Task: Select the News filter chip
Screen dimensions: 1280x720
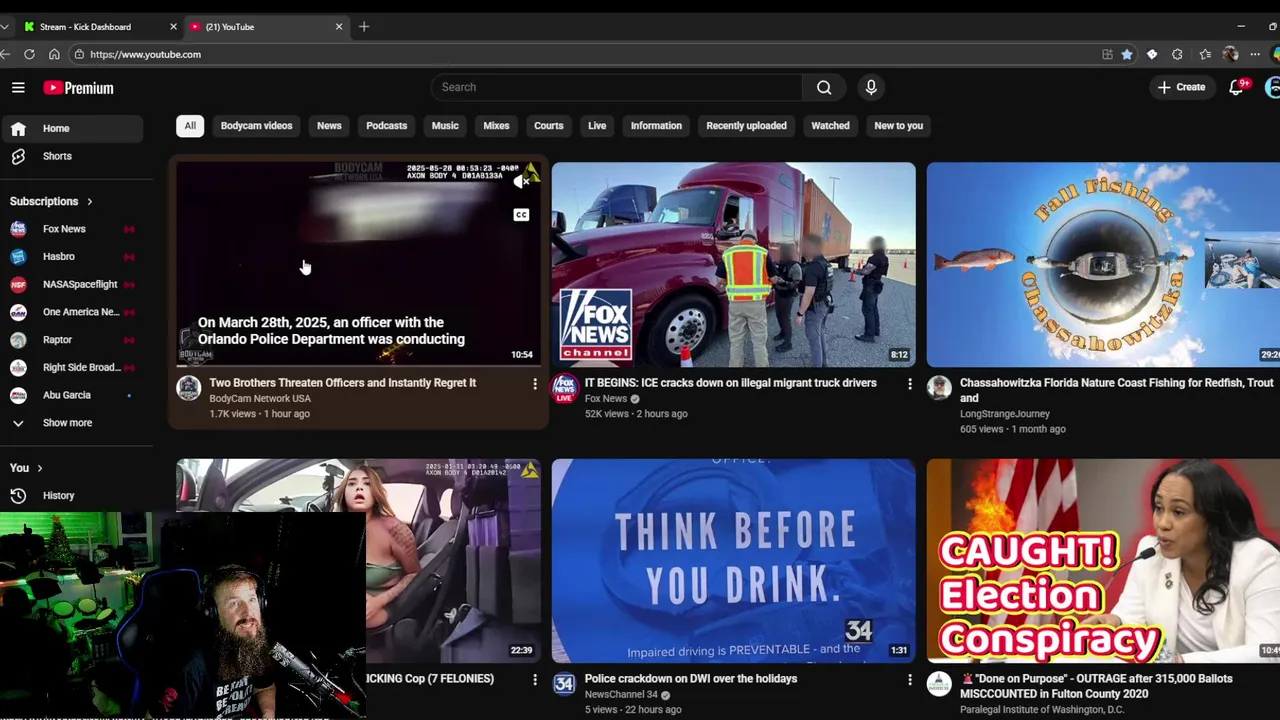Action: point(329,126)
